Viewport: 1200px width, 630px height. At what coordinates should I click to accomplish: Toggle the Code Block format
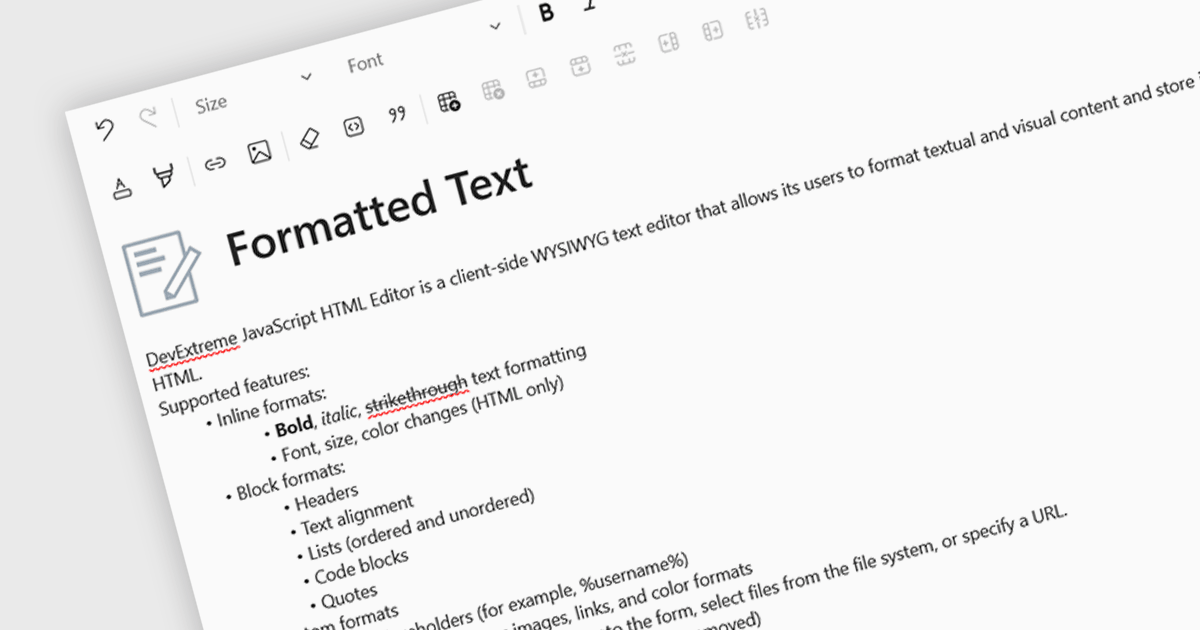click(352, 126)
